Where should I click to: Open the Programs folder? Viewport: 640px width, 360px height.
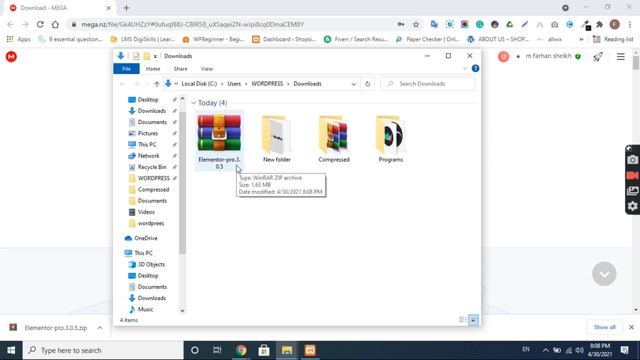(391, 139)
